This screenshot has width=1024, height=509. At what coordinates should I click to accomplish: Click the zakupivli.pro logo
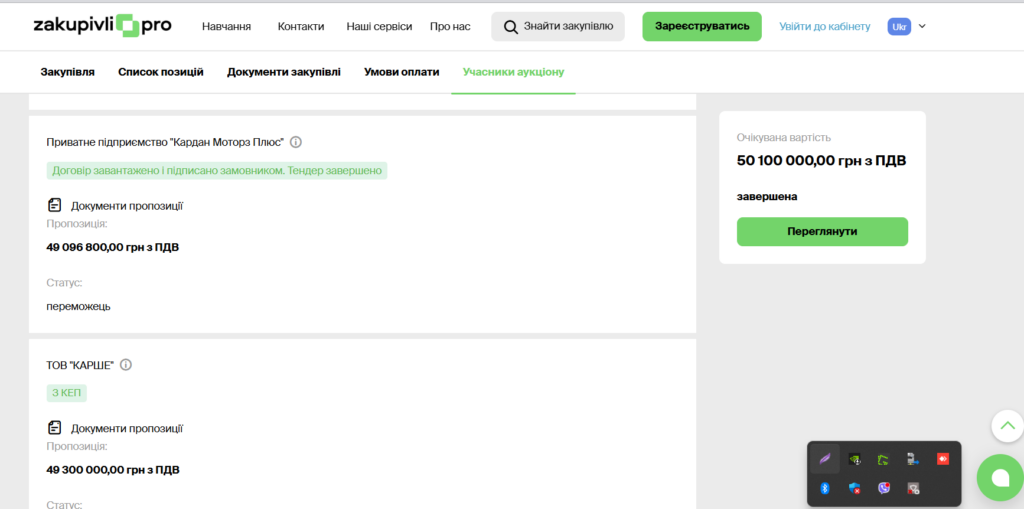pyautogui.click(x=102, y=26)
